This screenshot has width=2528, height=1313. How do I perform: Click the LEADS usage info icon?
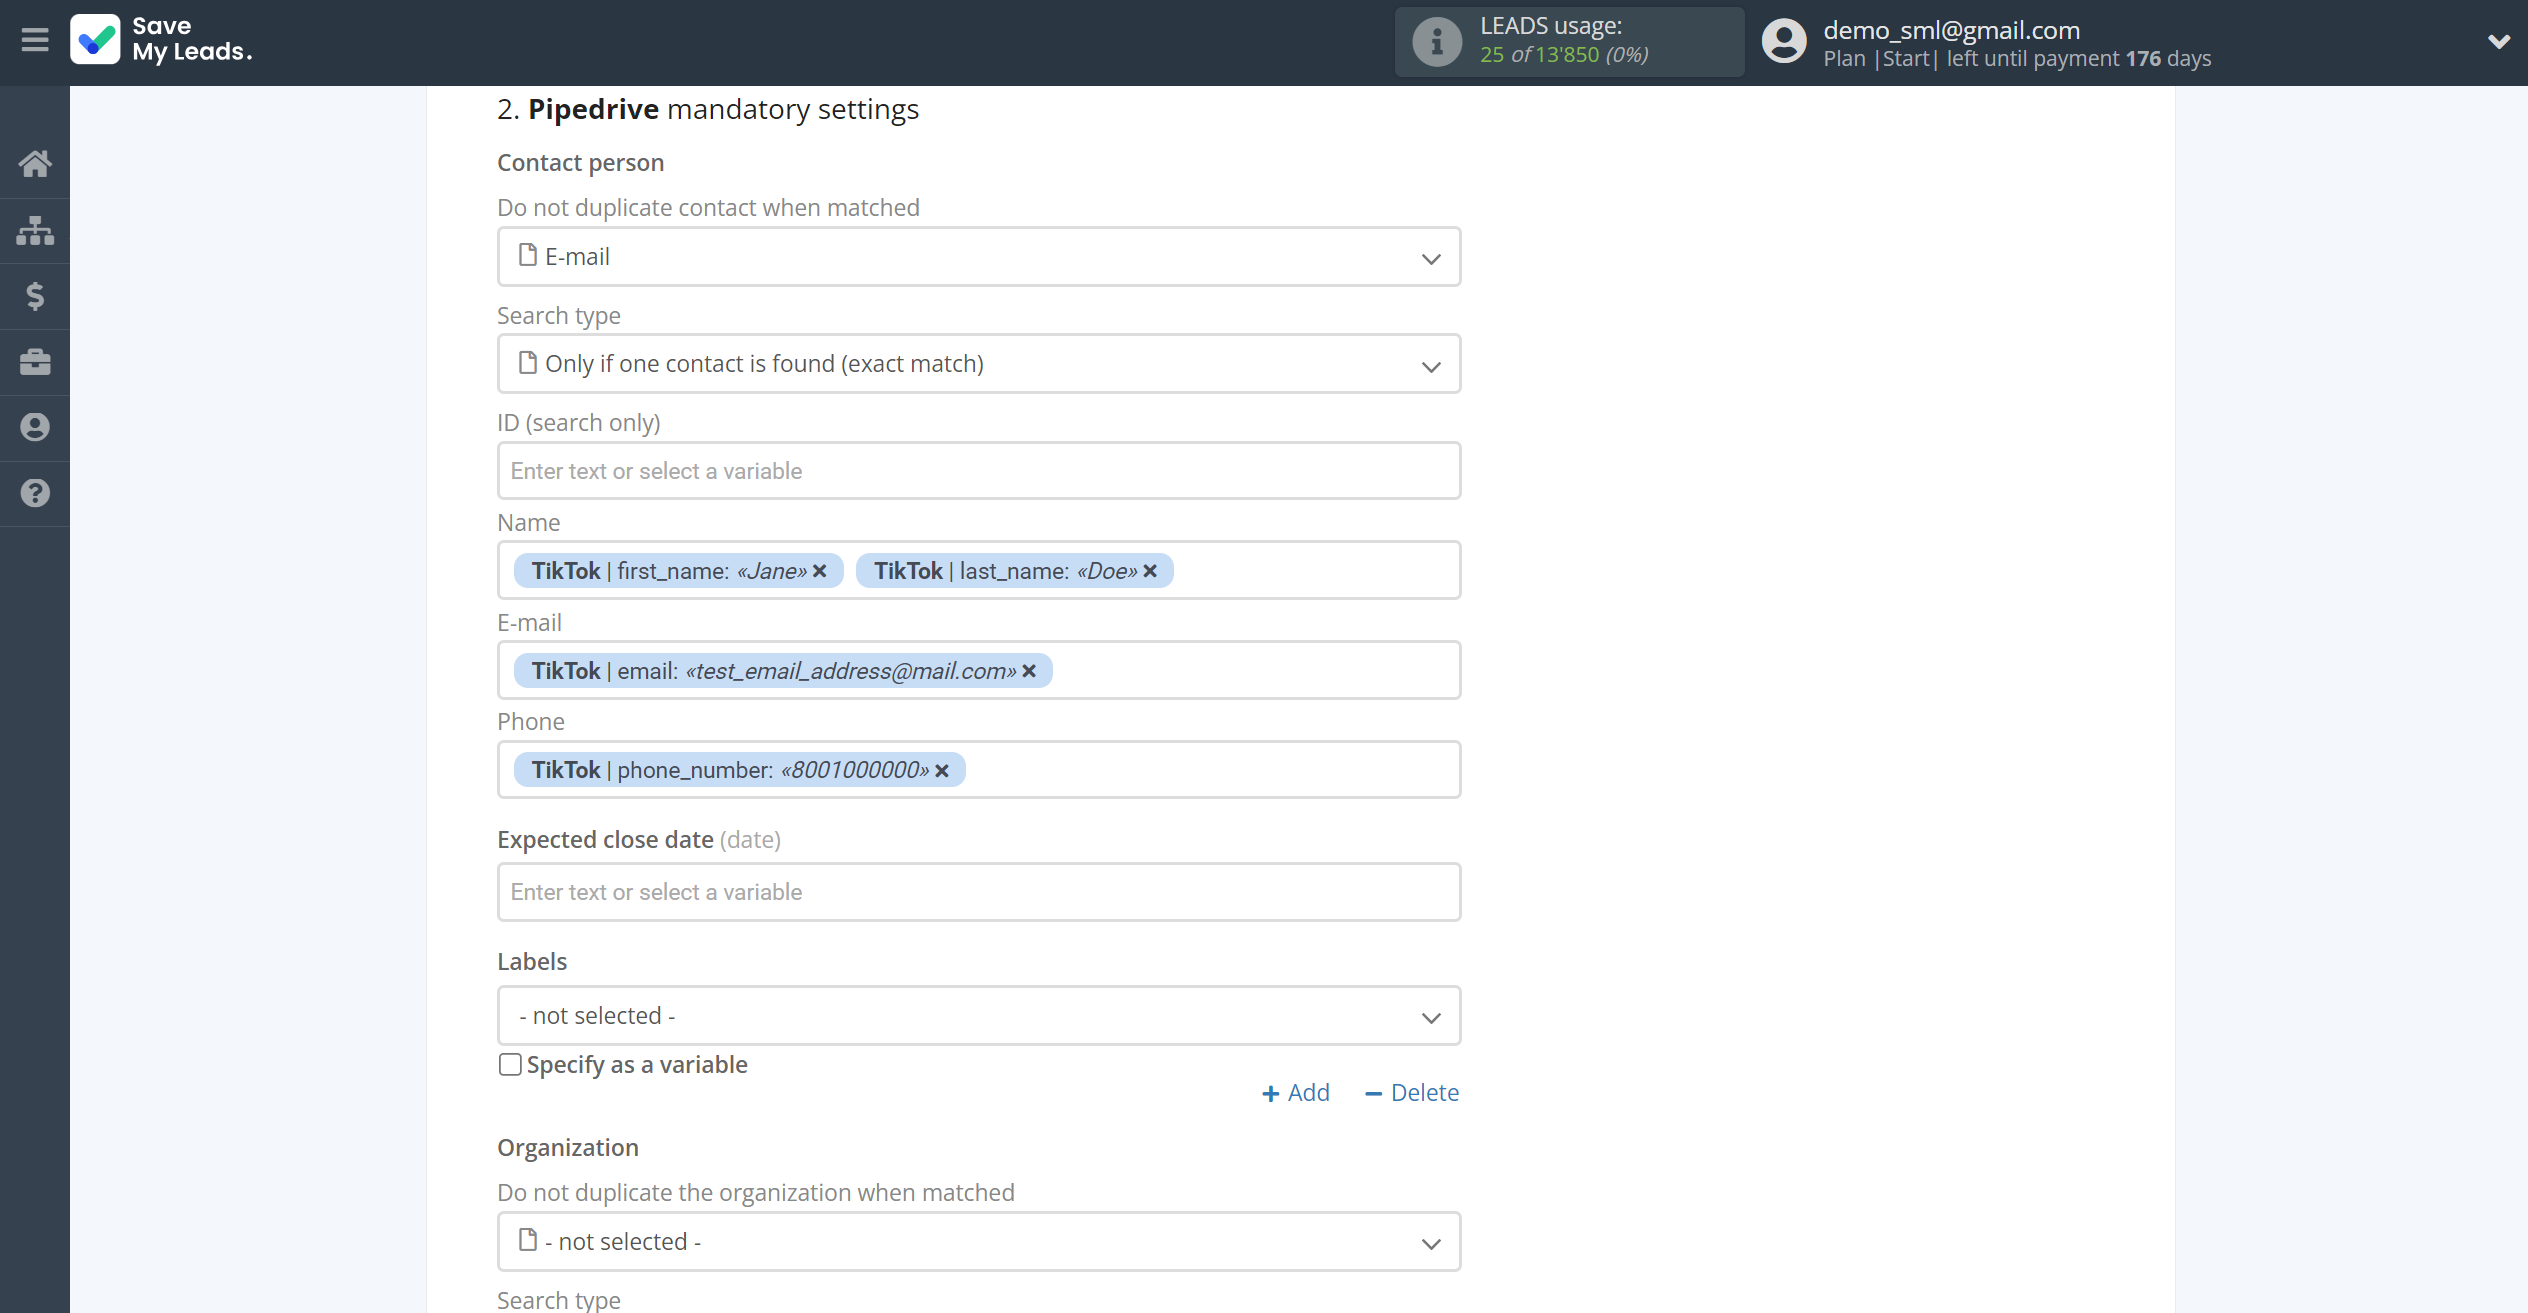(1437, 42)
